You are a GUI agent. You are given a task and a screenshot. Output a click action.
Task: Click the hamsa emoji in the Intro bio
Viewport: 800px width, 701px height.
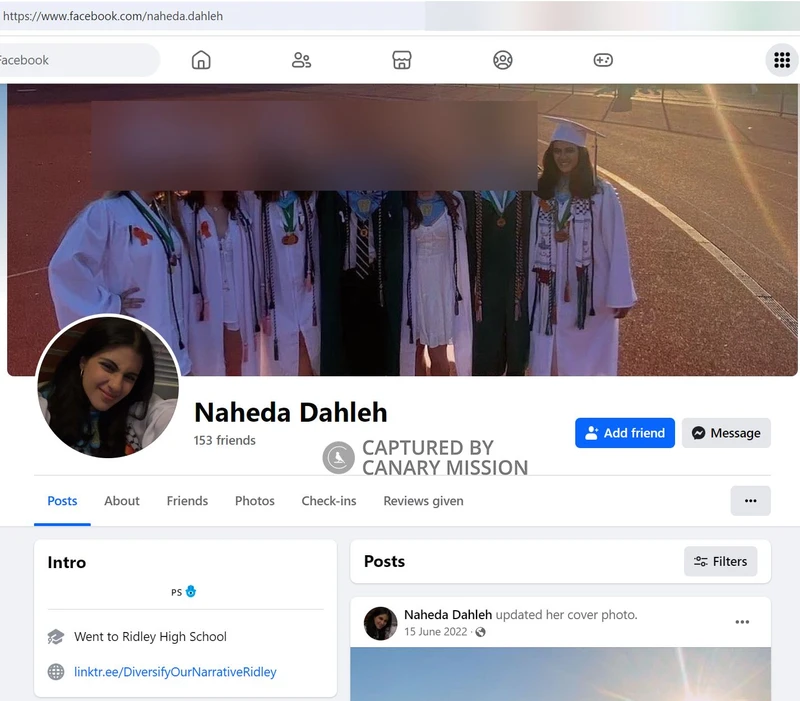[191, 591]
